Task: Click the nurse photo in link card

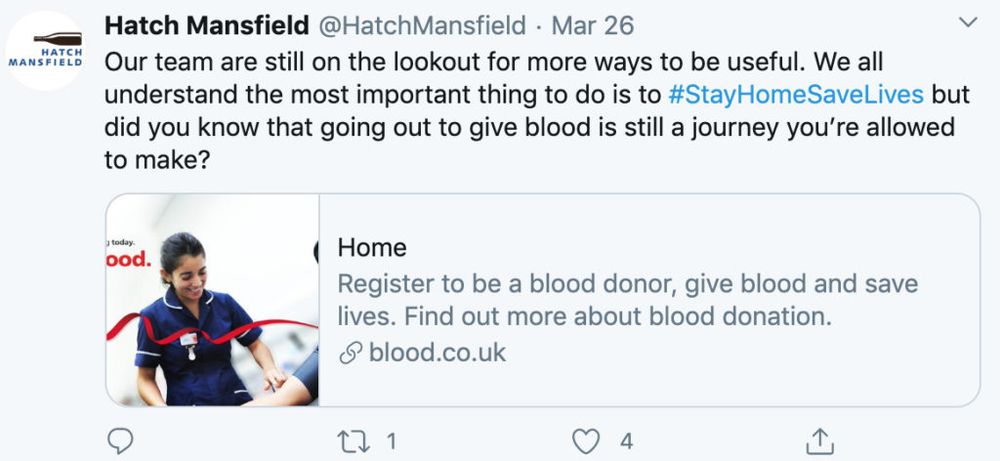Action: [212, 300]
